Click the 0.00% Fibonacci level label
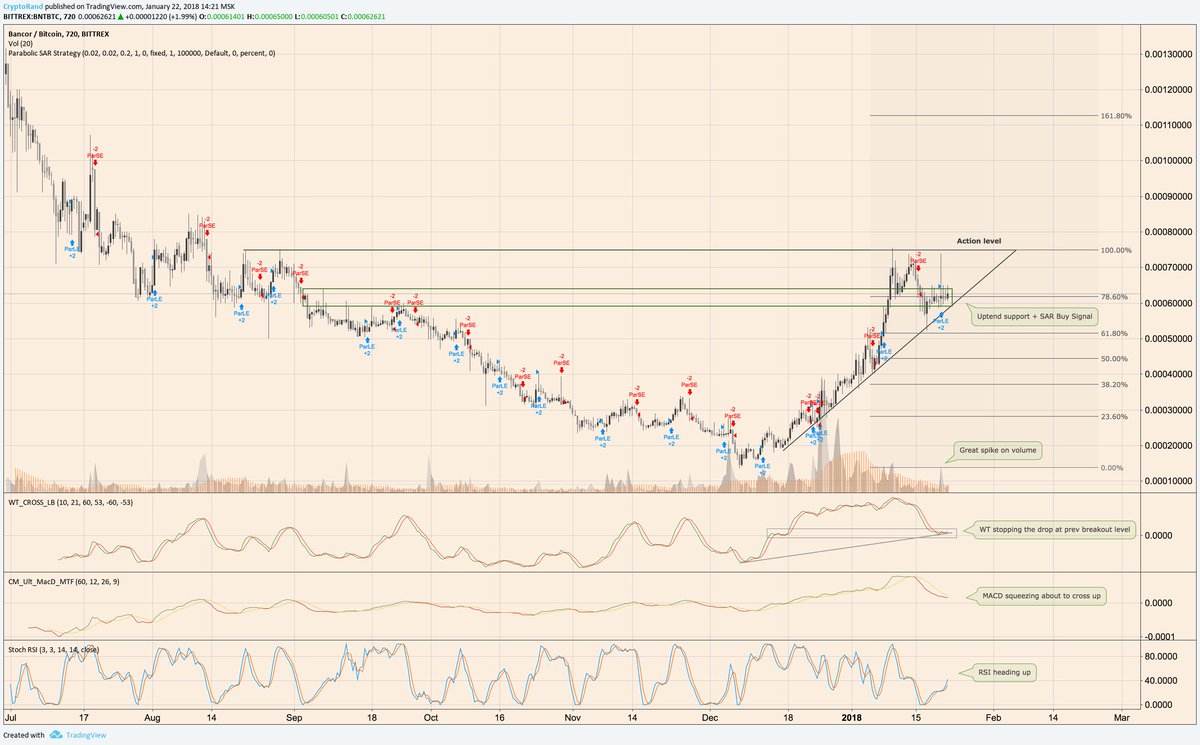Viewport: 1200px width, 745px height. coord(1111,468)
